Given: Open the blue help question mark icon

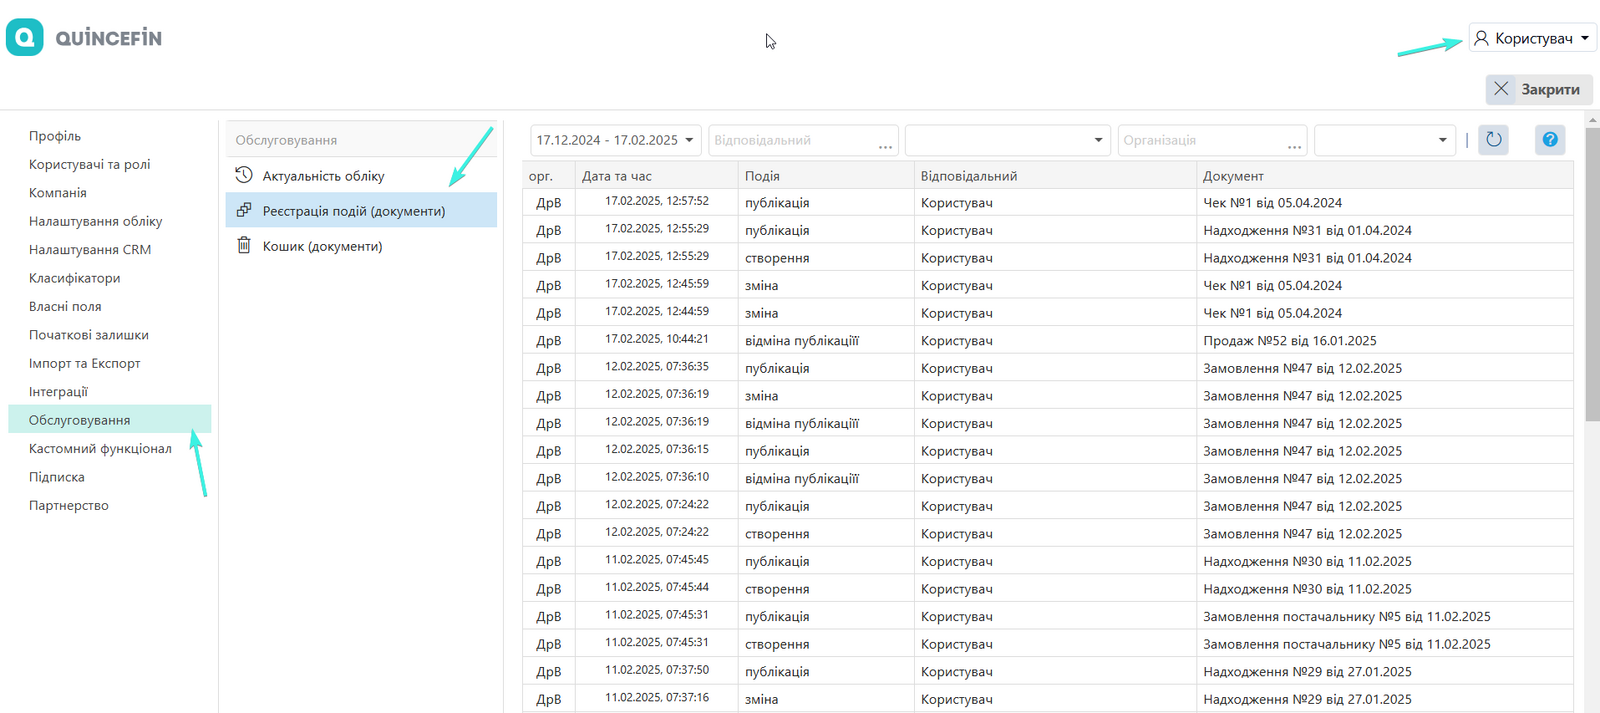Looking at the screenshot, I should click(x=1549, y=140).
